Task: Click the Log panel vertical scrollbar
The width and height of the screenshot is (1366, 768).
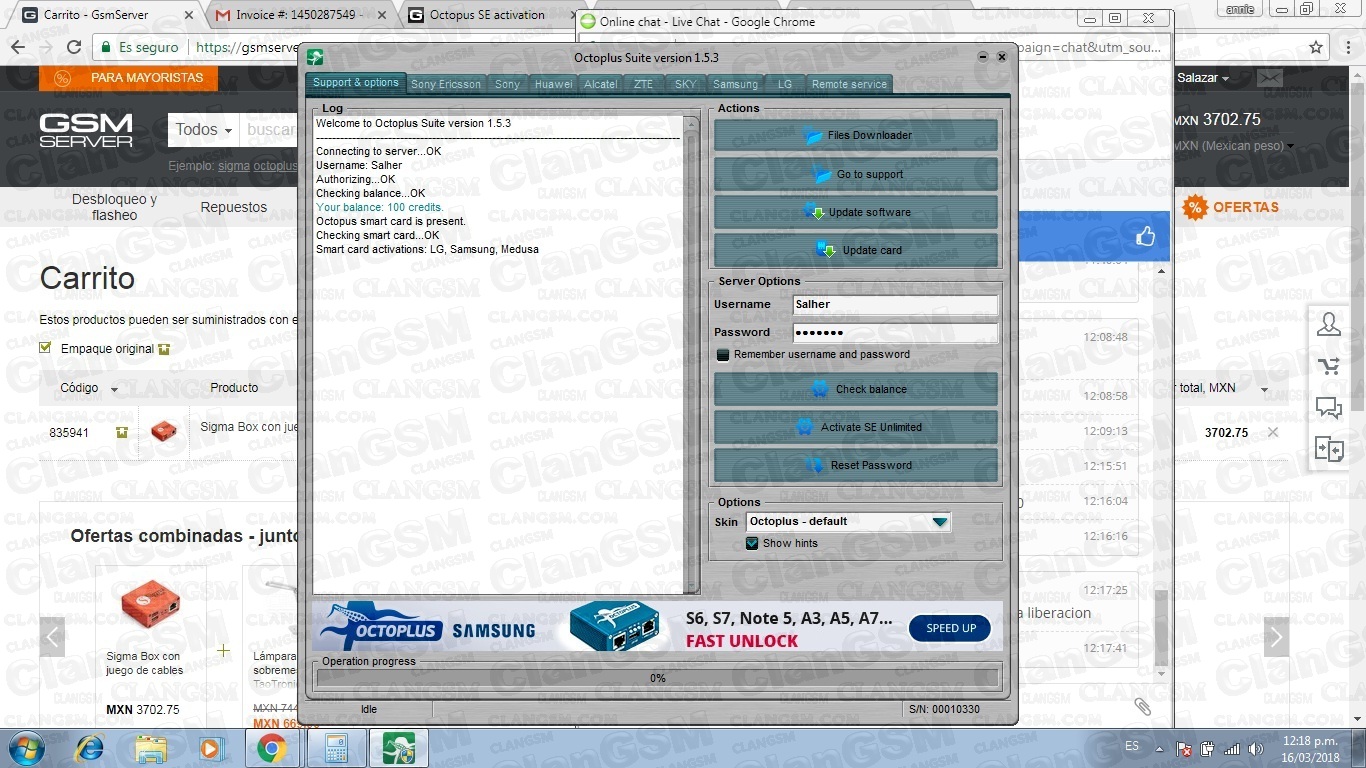Action: [691, 355]
